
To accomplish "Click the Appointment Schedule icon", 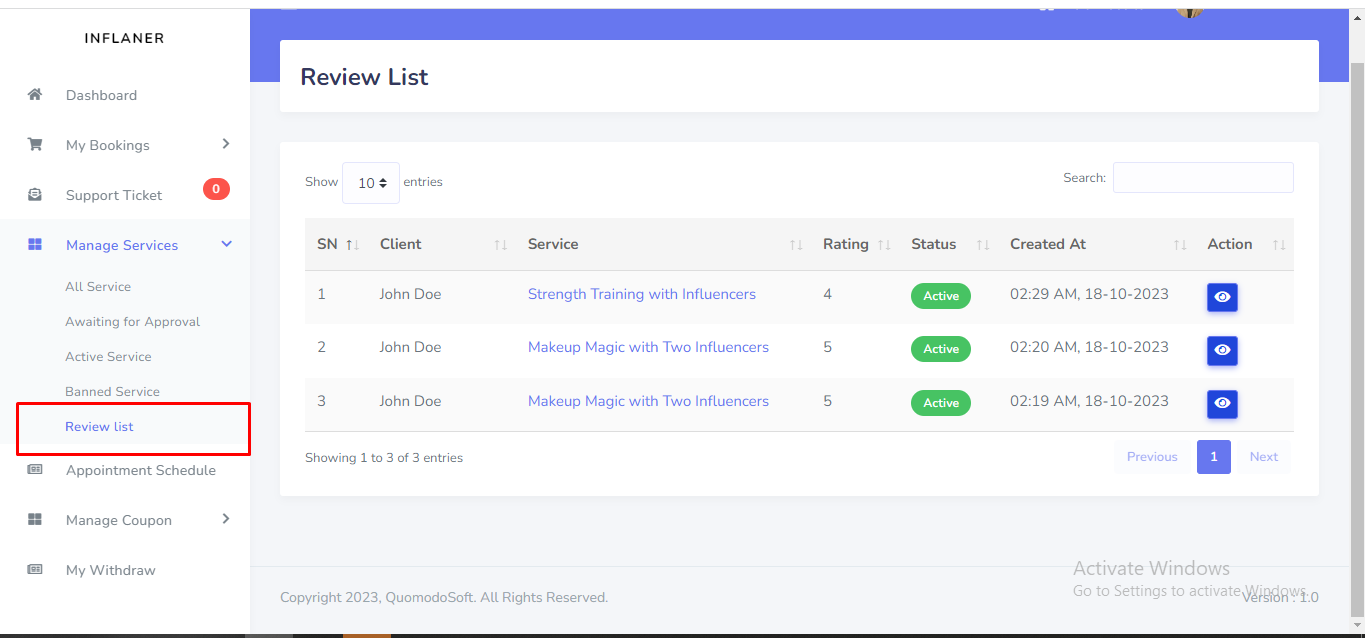I will coord(35,470).
